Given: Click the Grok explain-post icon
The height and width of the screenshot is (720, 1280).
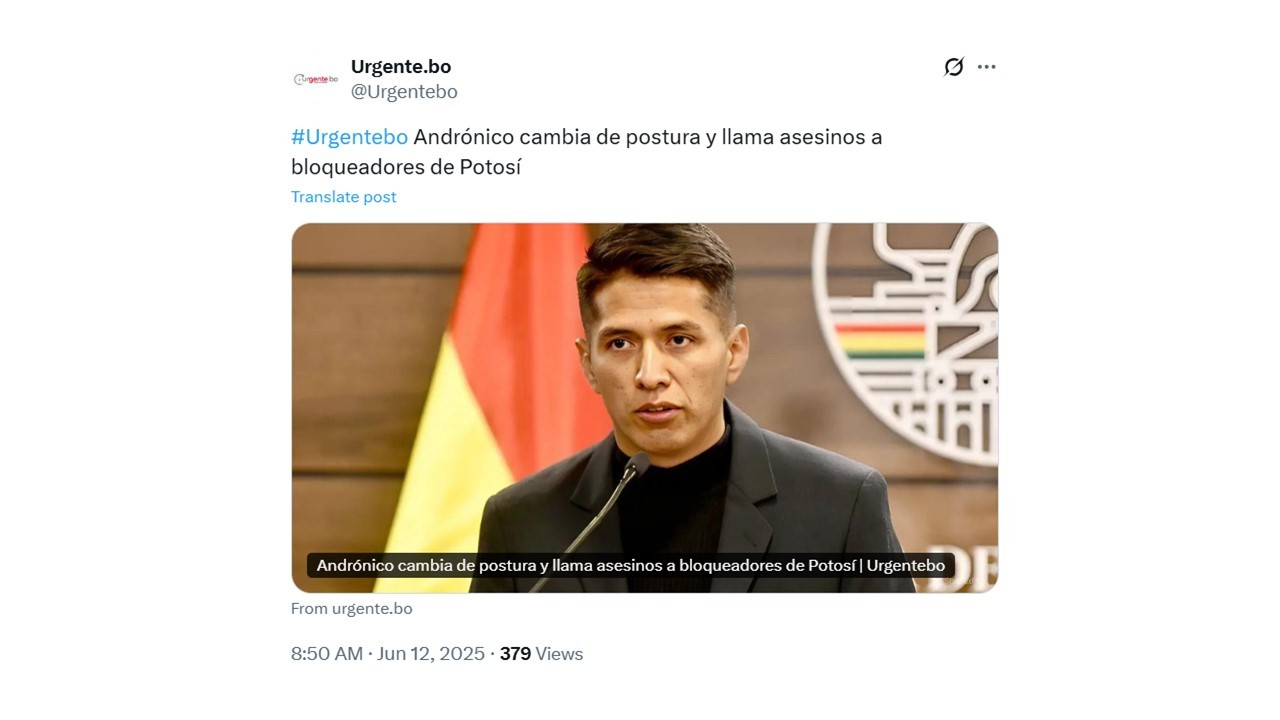Looking at the screenshot, I should pyautogui.click(x=954, y=67).
